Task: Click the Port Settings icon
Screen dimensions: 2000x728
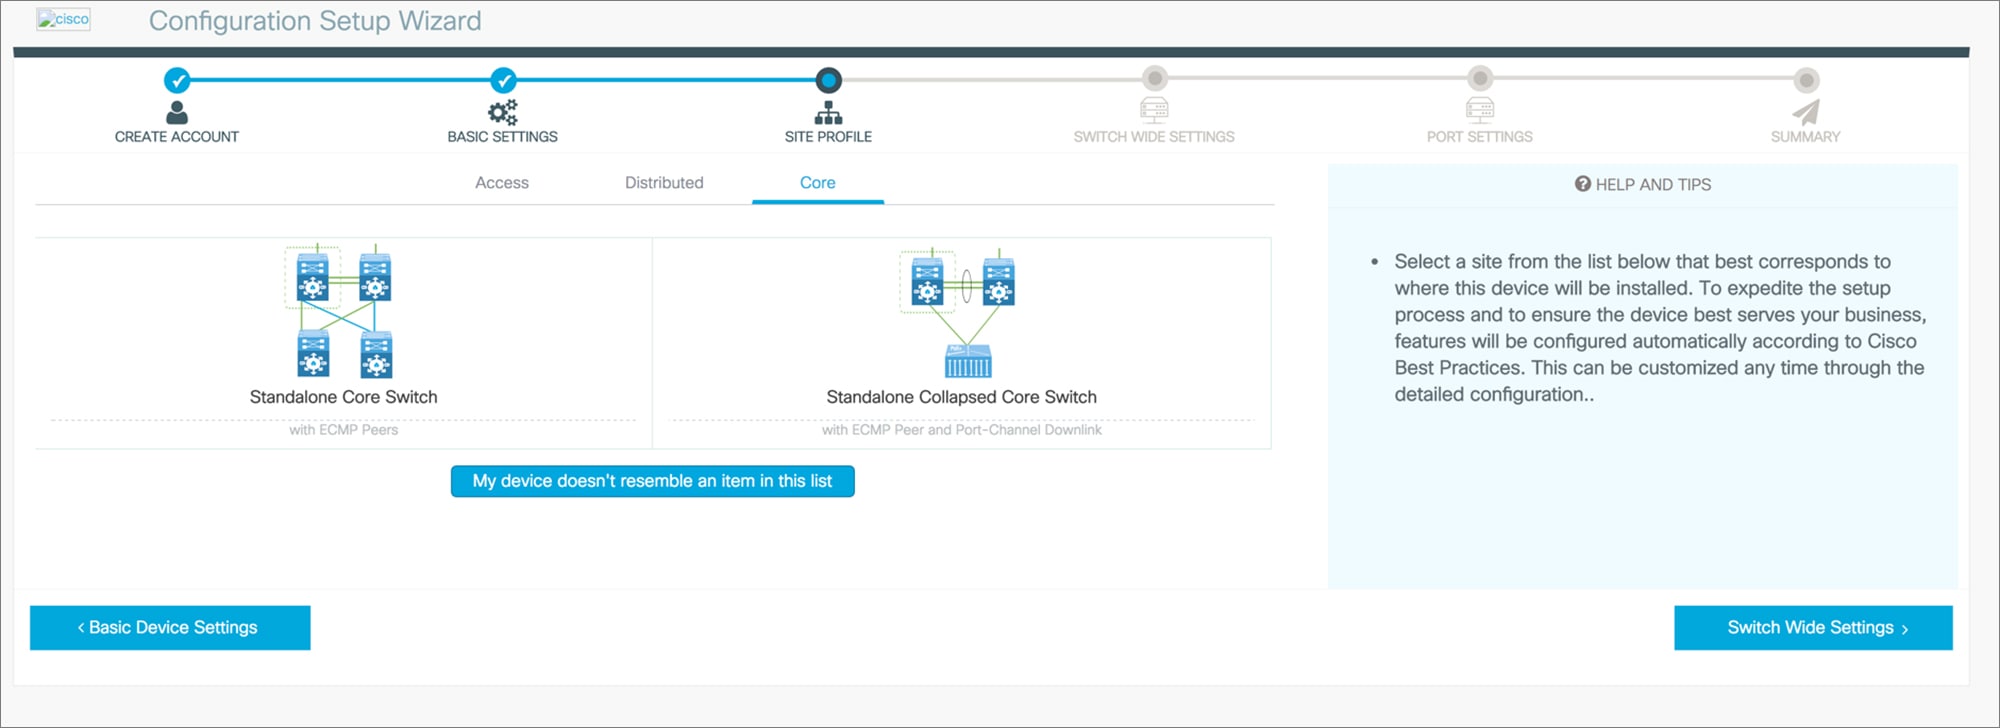Action: tap(1480, 109)
